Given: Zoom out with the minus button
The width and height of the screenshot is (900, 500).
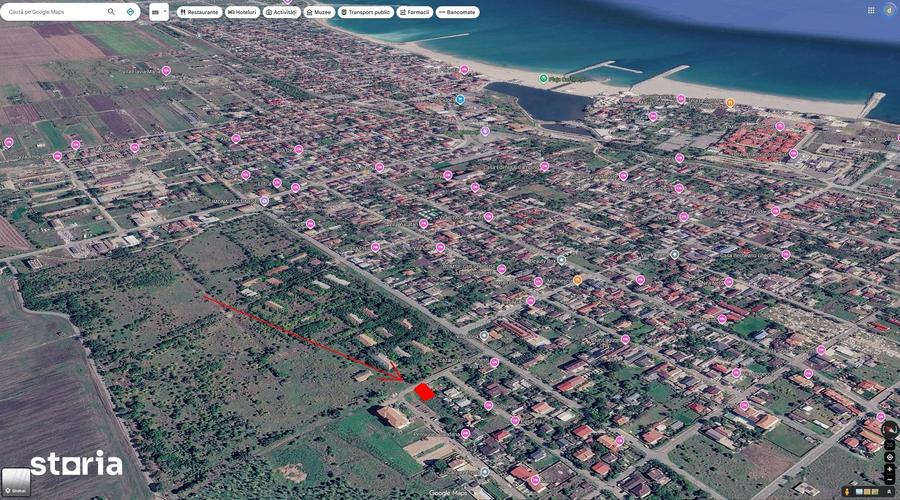Looking at the screenshot, I should point(890,479).
